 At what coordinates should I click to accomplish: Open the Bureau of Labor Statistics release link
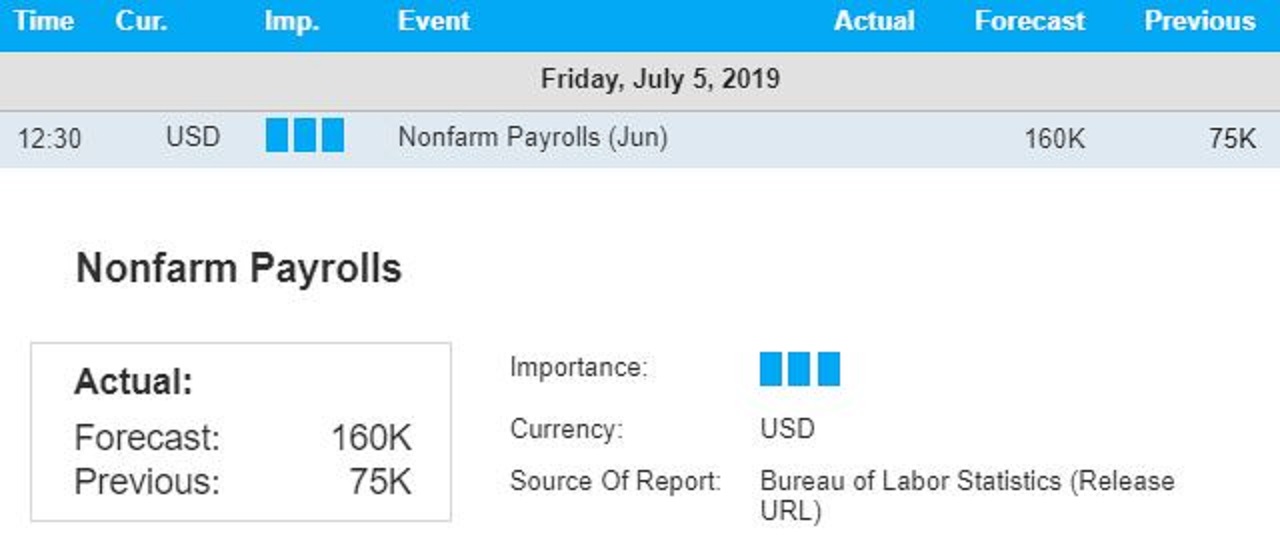[967, 496]
